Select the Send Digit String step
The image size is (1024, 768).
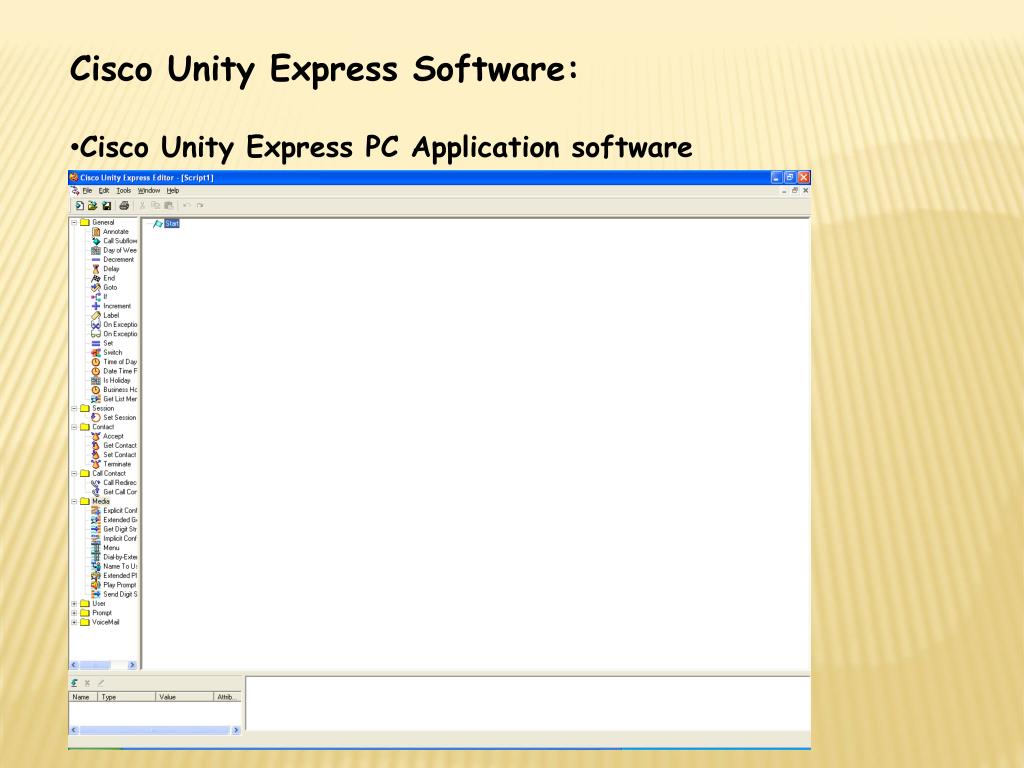coord(114,594)
